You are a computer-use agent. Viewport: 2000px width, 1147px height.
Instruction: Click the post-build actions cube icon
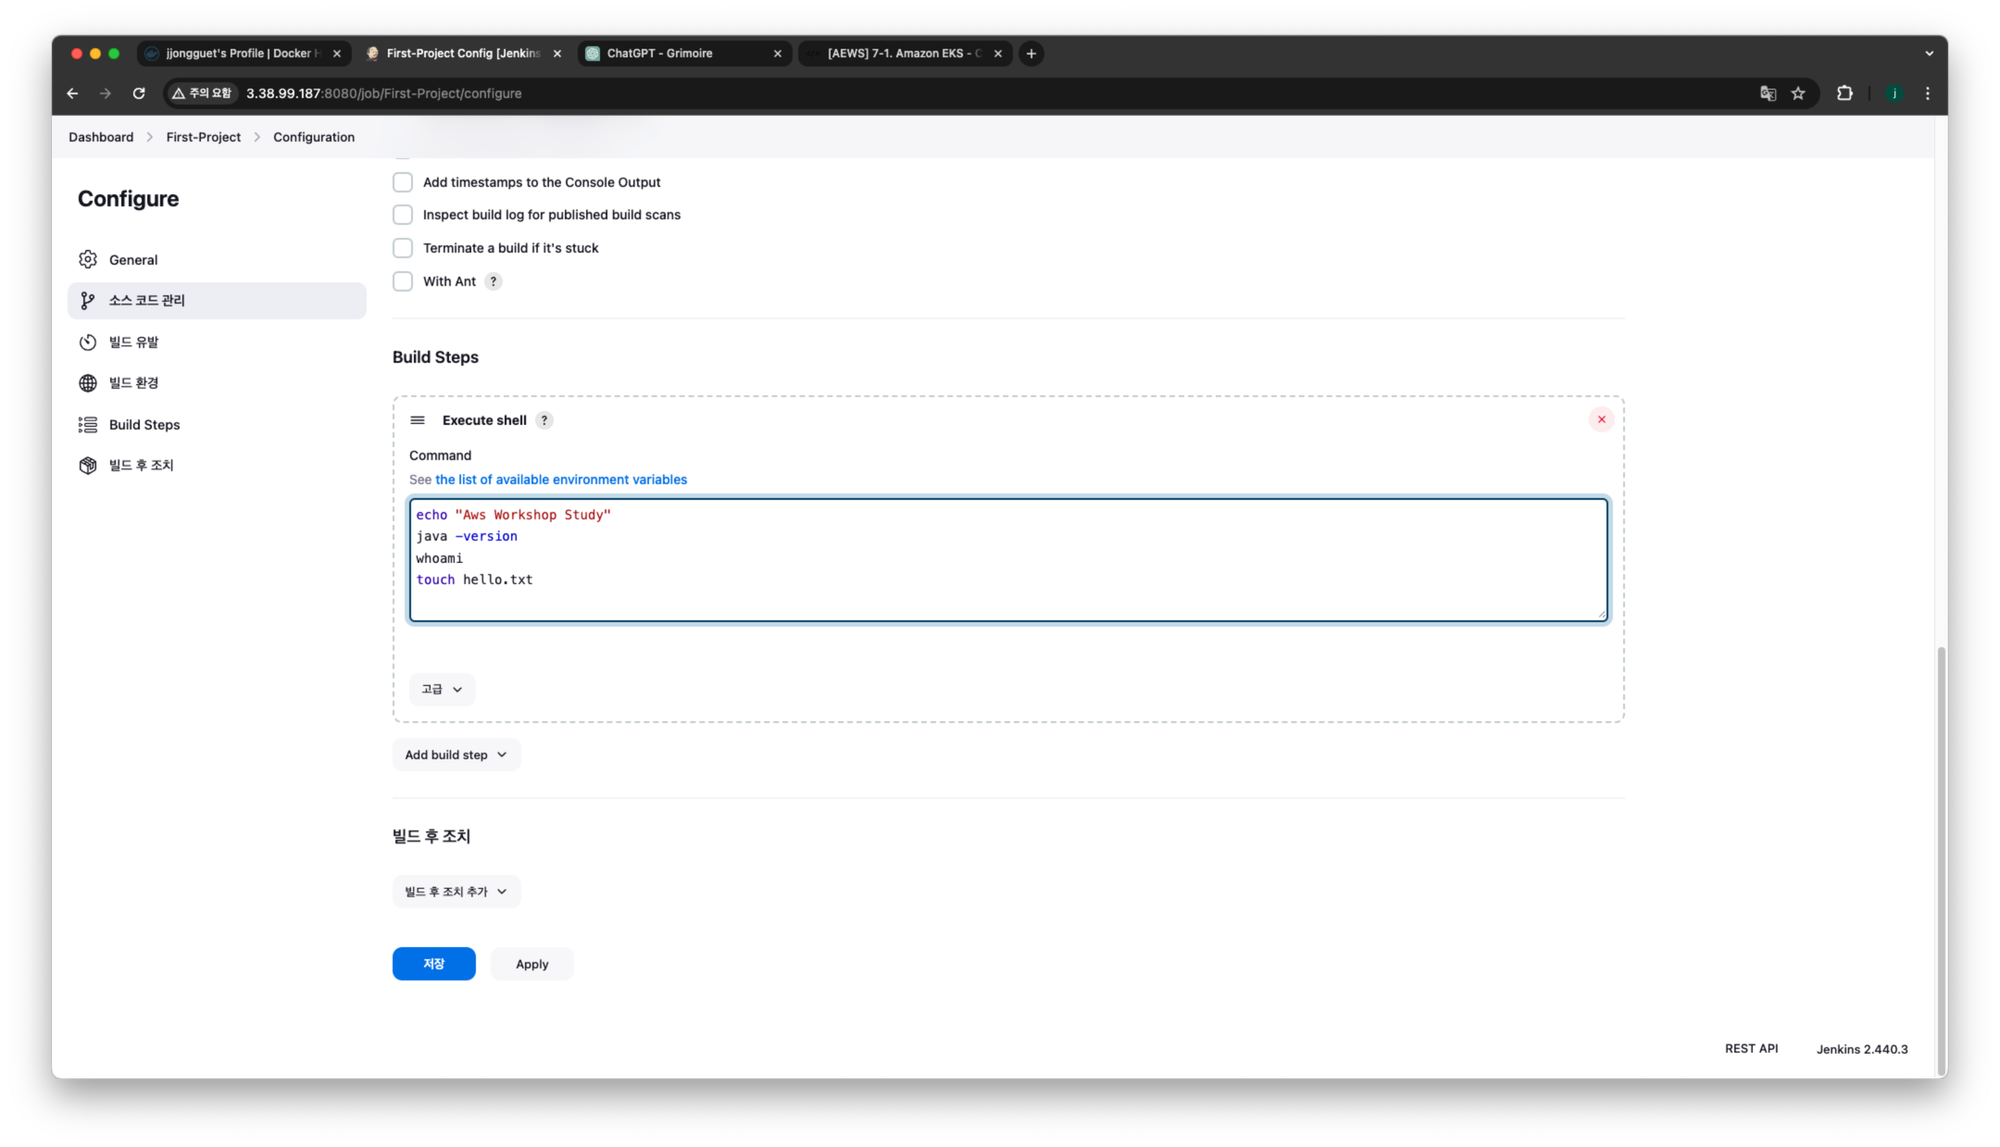[x=88, y=466]
